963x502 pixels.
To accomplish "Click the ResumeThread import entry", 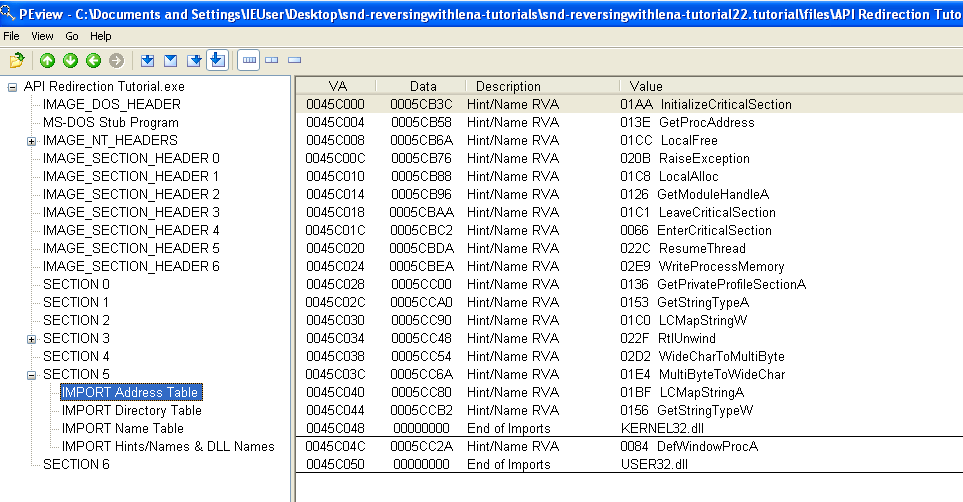I will click(630, 248).
